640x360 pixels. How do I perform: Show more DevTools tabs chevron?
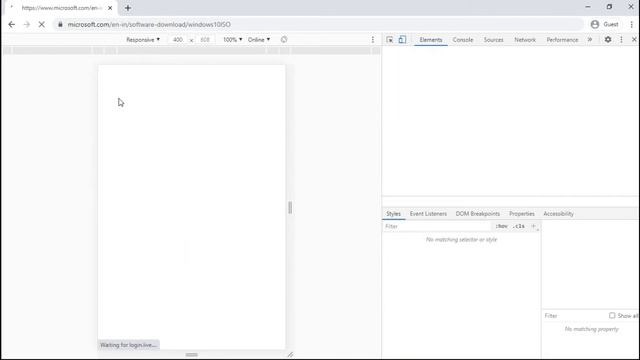(x=590, y=40)
